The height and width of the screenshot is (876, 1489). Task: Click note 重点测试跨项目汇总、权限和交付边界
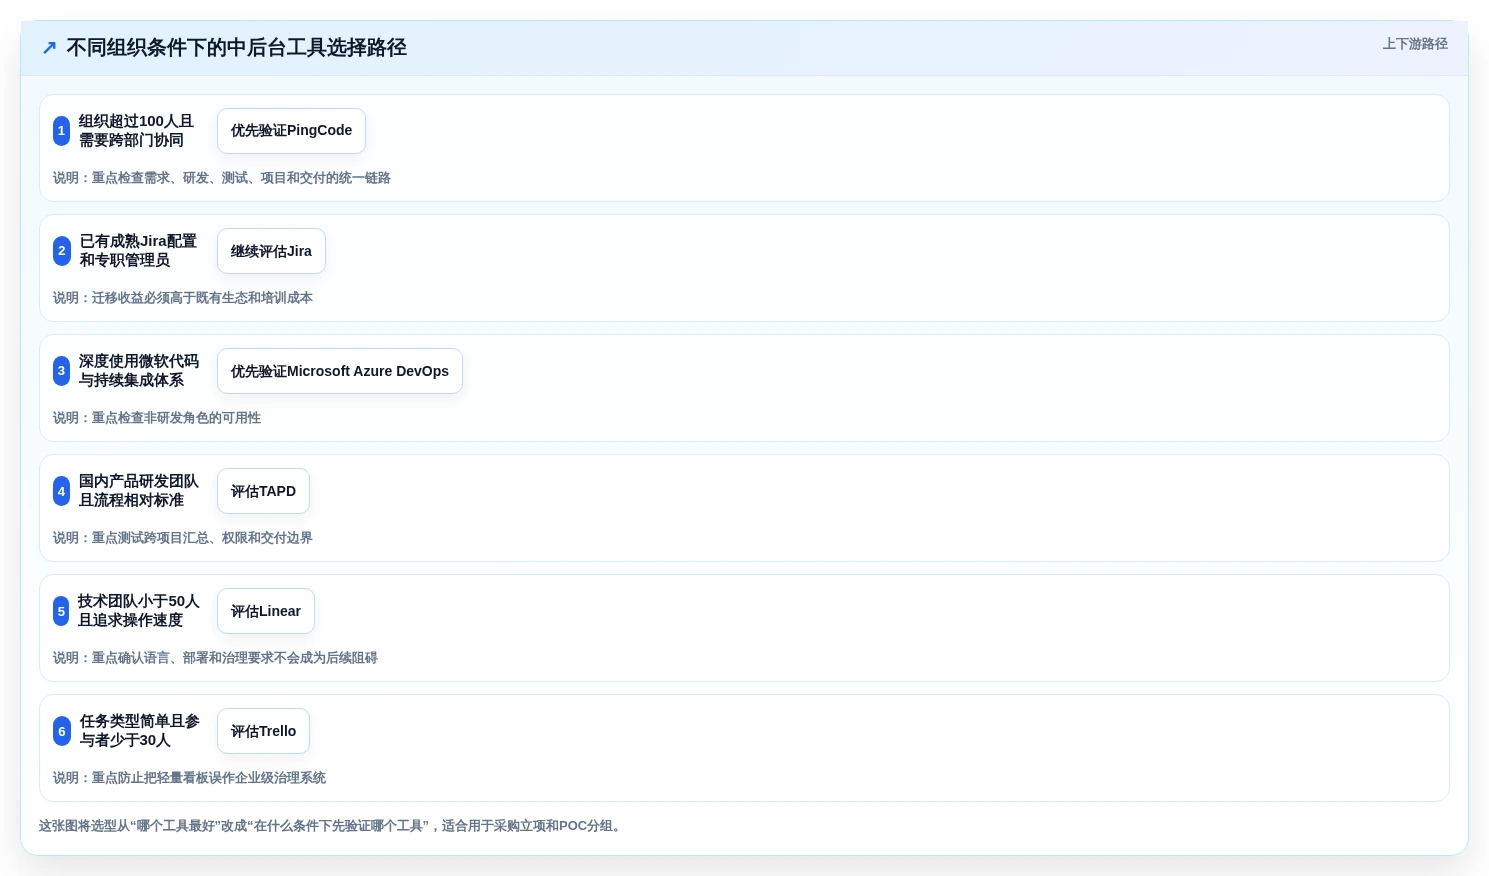pos(183,538)
